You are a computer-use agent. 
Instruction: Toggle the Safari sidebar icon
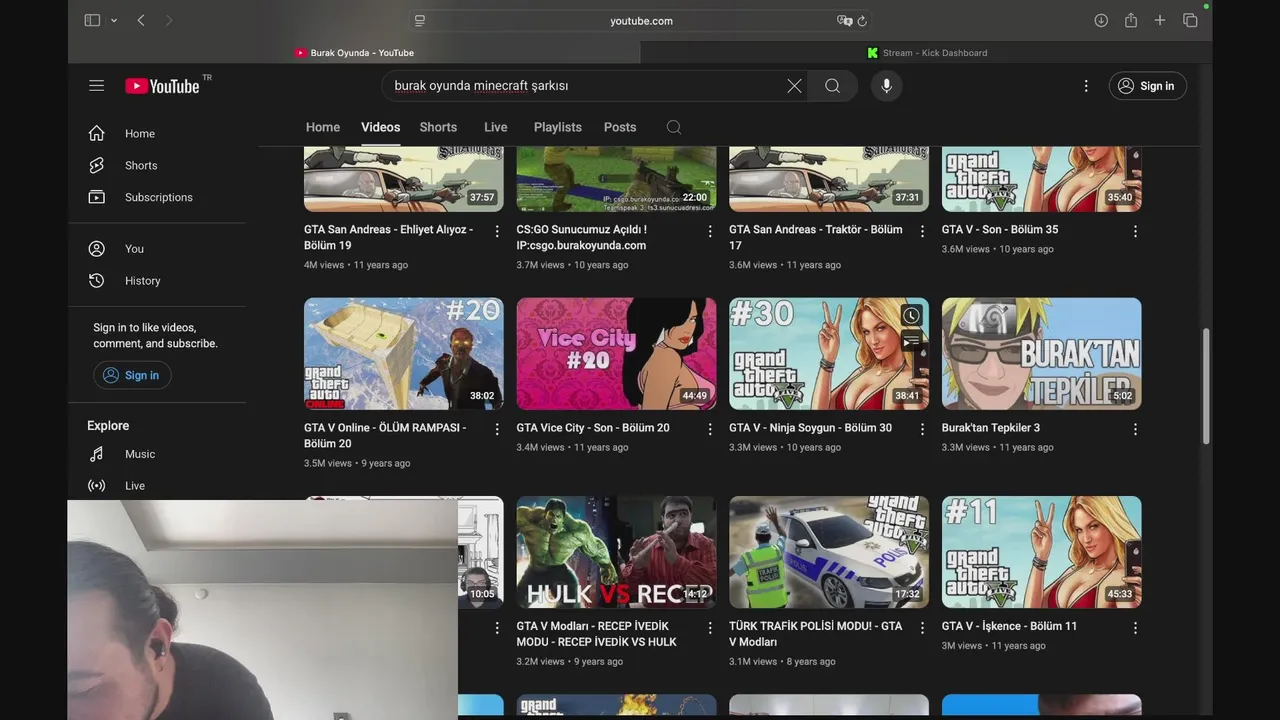(92, 20)
